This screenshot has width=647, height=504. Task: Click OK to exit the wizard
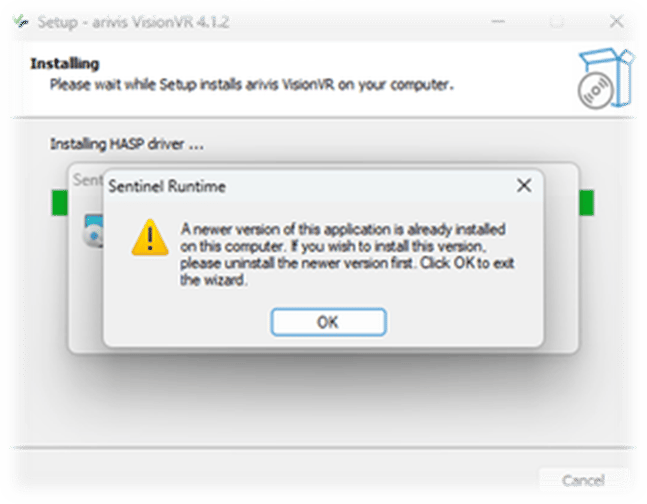tap(328, 322)
